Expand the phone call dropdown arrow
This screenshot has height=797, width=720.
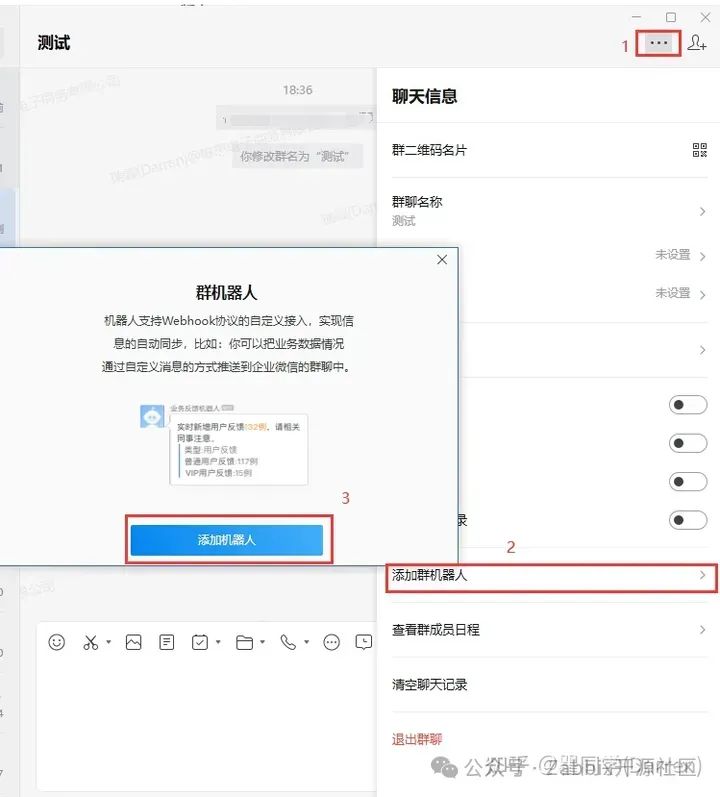tap(306, 642)
